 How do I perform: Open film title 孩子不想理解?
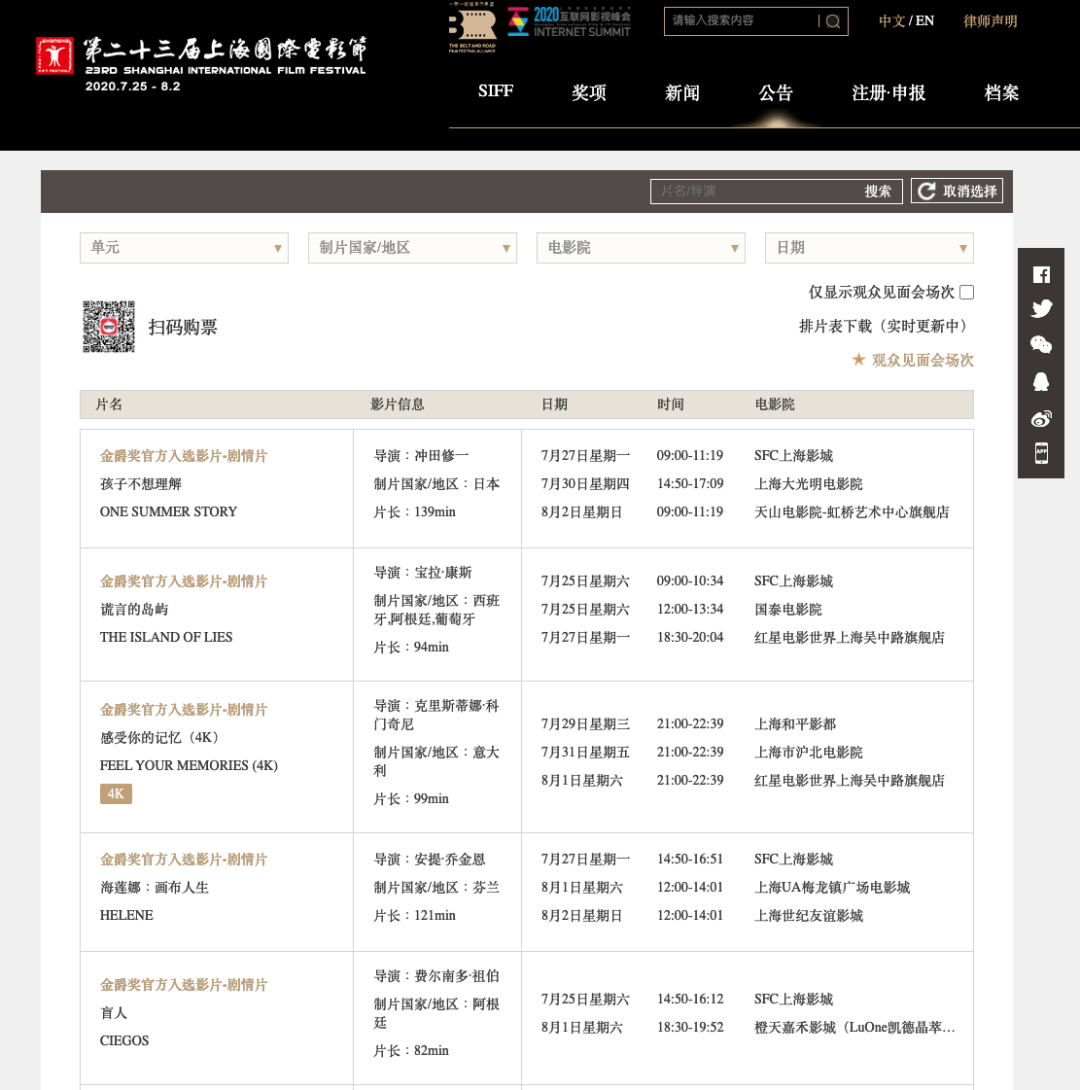coord(141,484)
